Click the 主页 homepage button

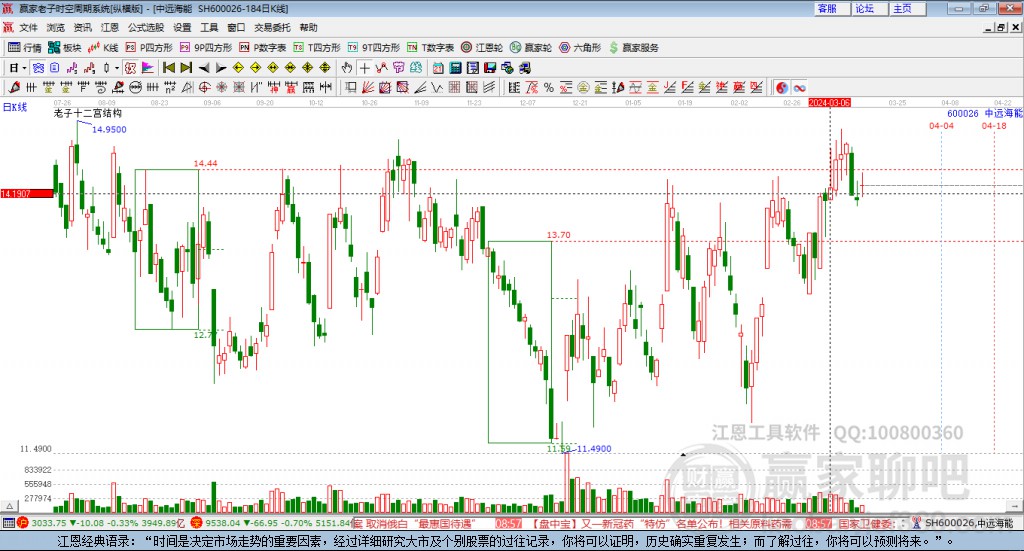[x=906, y=8]
